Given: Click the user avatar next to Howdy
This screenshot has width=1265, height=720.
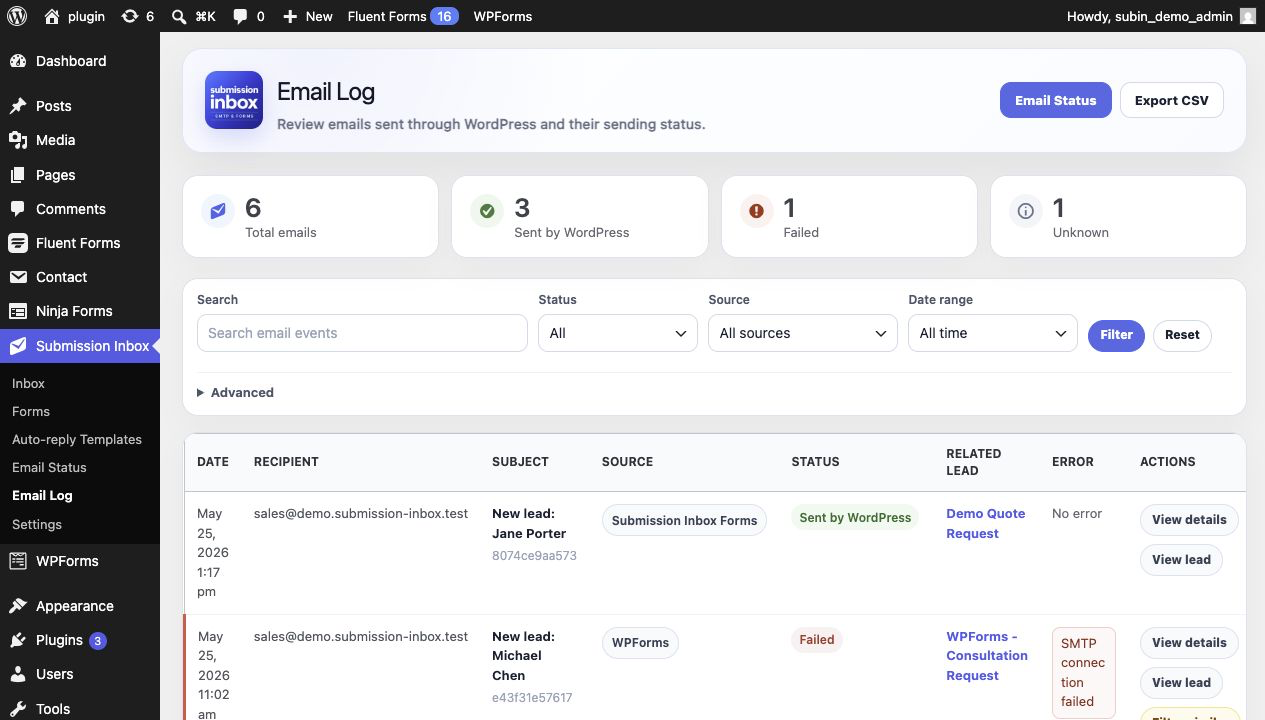Looking at the screenshot, I should [x=1248, y=16].
